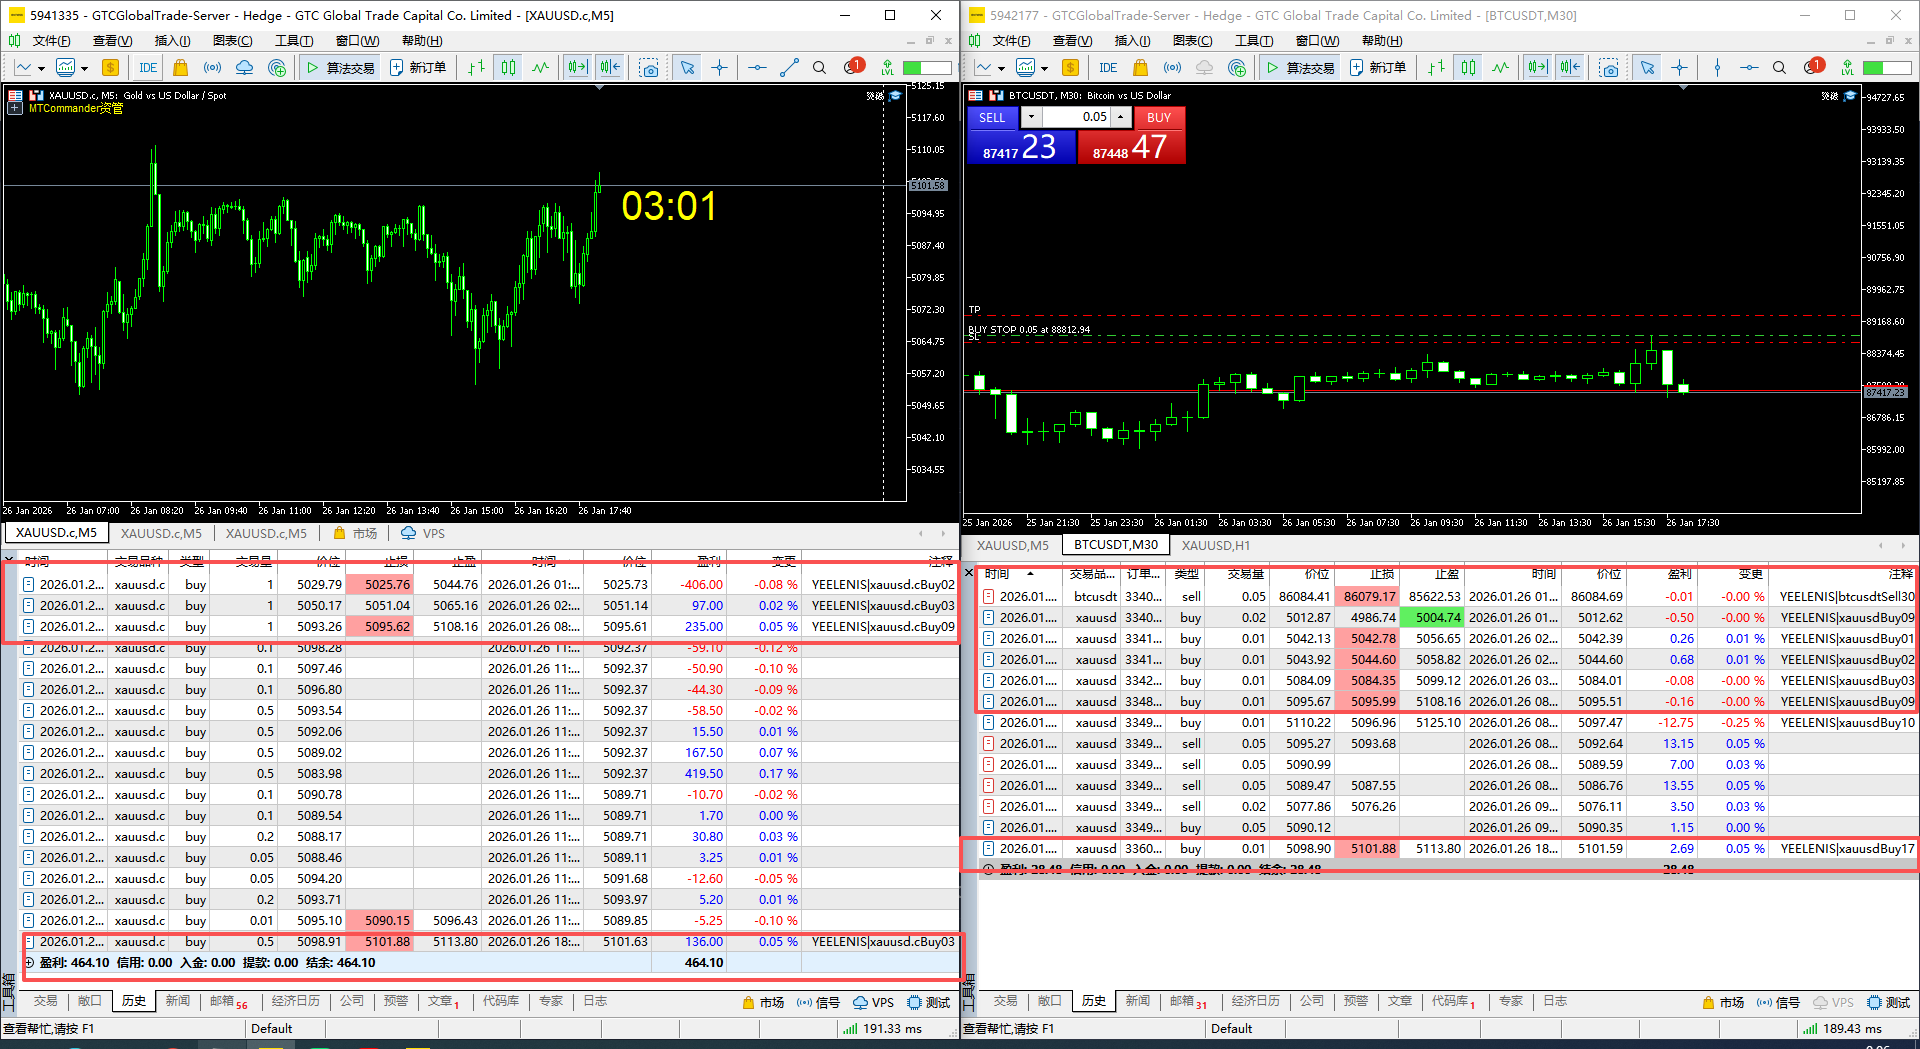This screenshot has height=1049, width=1920.
Task: Open level (LVL) icon in BTCUSDT toolbar
Action: pos(1847,68)
